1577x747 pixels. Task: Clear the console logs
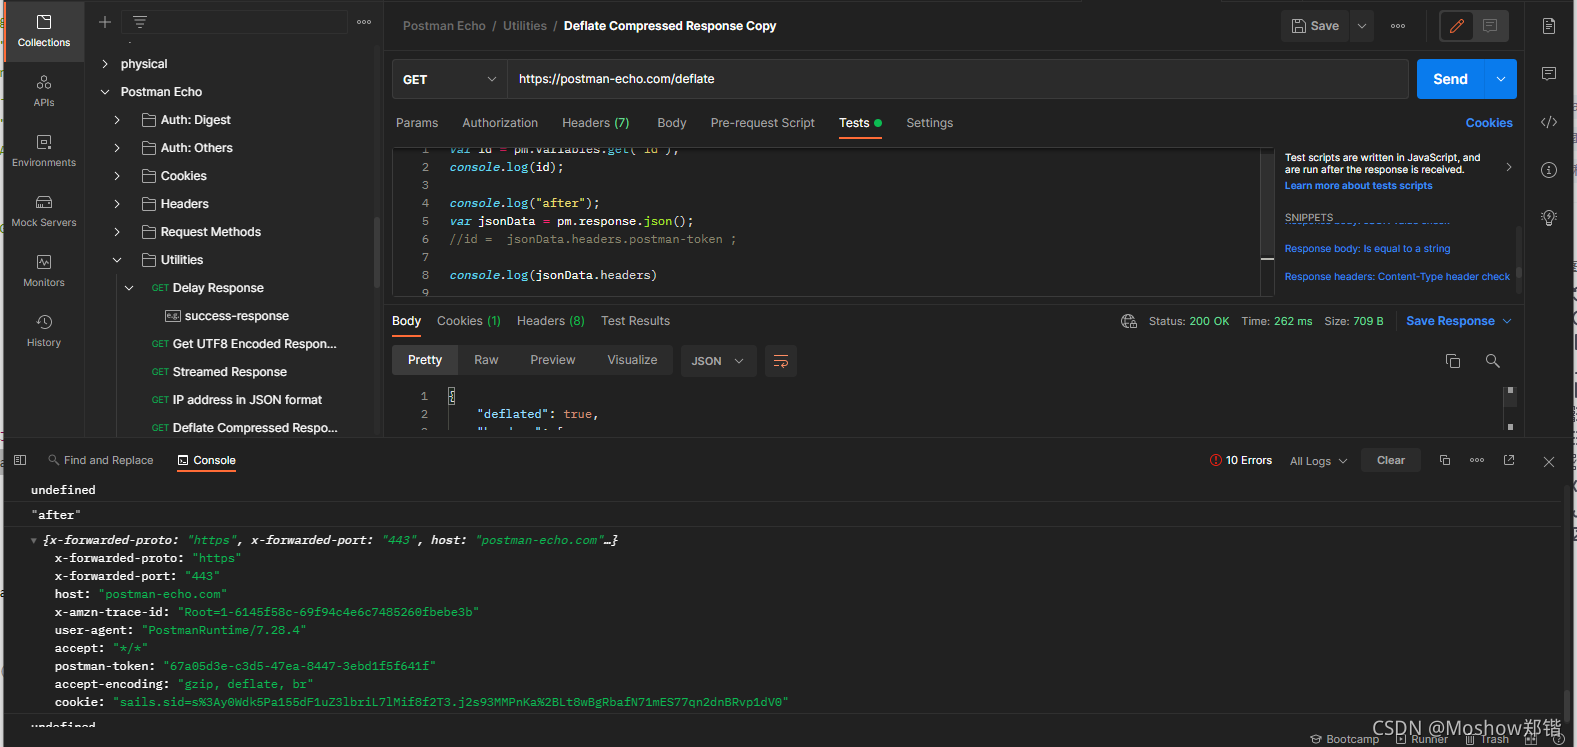[1391, 460]
